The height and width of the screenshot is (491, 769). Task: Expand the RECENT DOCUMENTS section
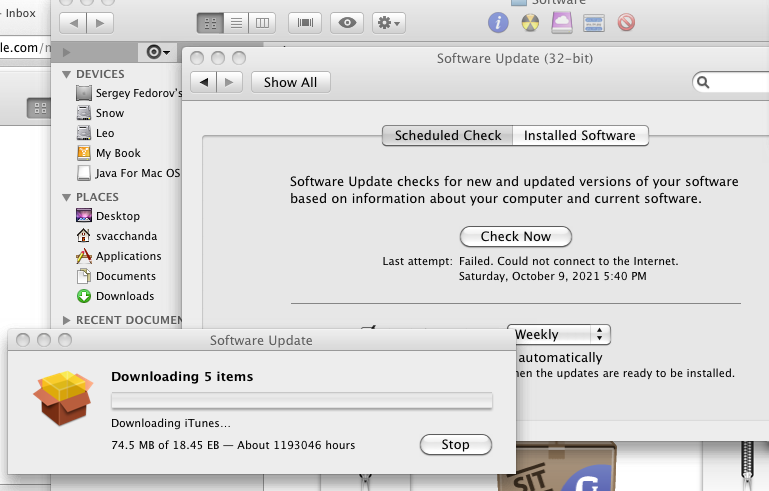[x=67, y=320]
